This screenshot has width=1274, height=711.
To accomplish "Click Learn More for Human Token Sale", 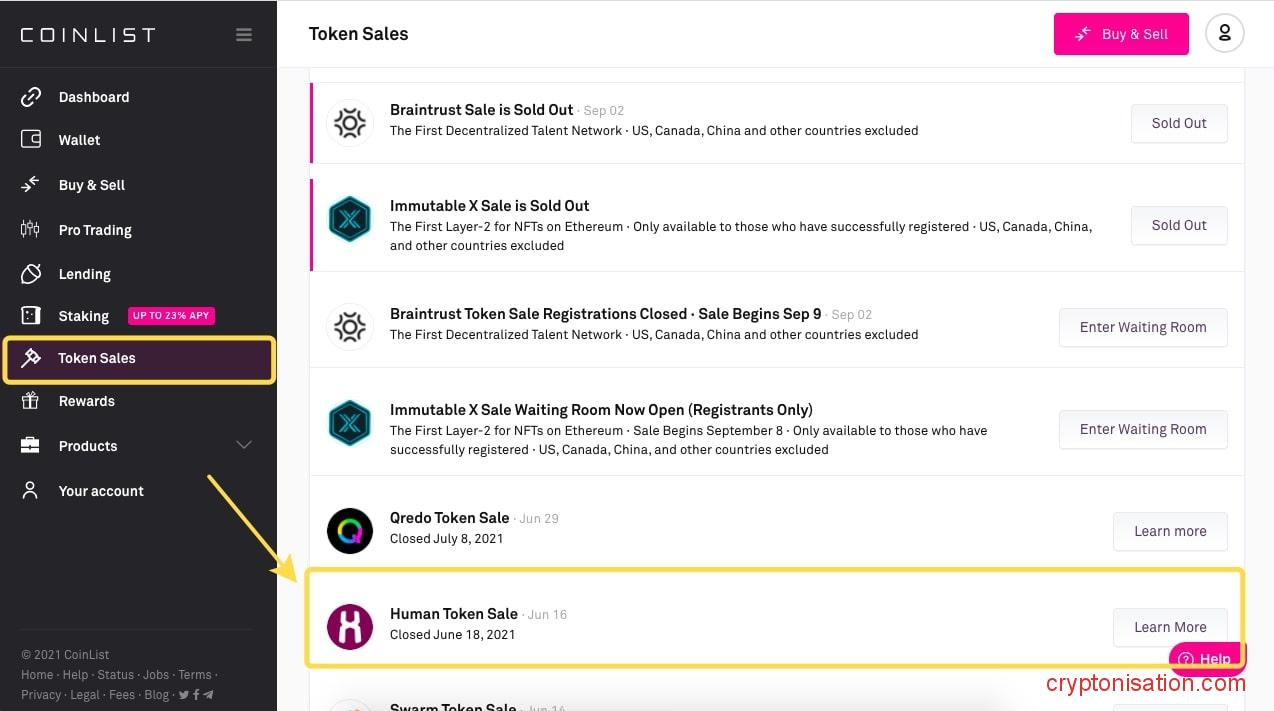I will tap(1170, 627).
